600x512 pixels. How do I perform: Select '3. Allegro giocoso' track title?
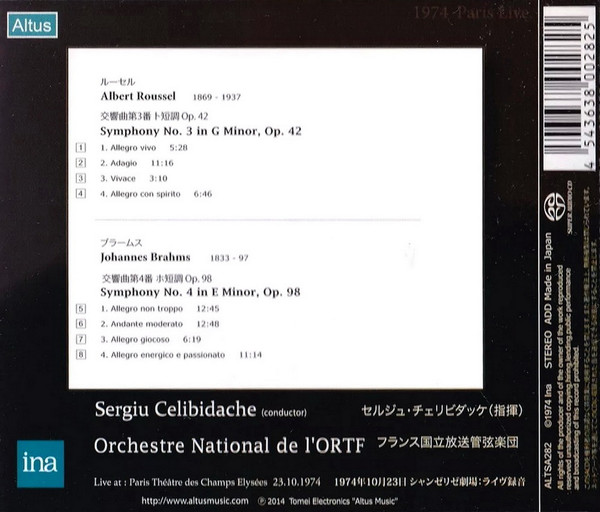(135, 339)
